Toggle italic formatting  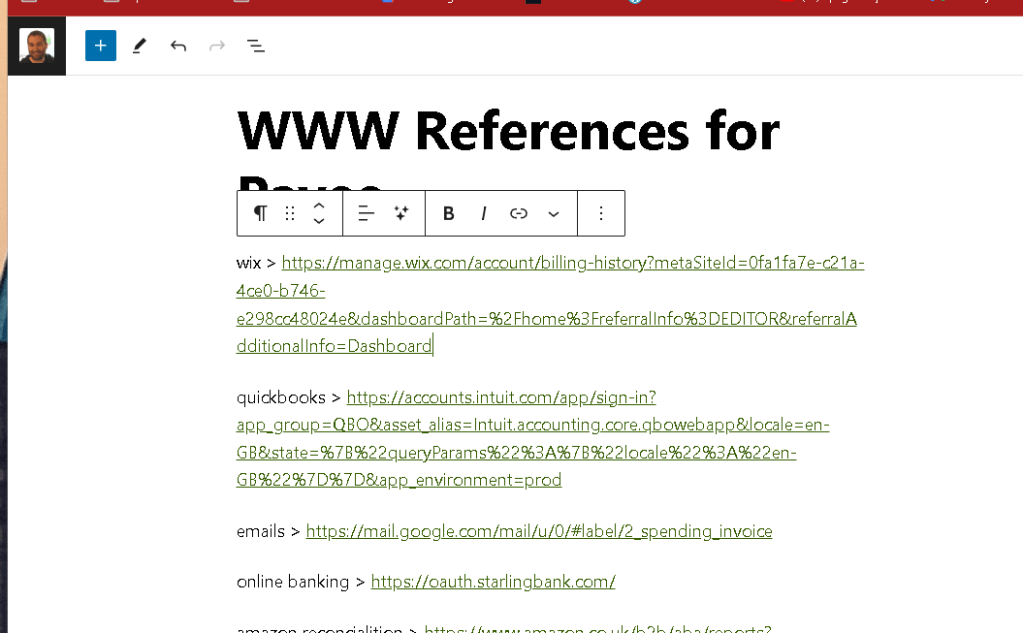pyautogui.click(x=483, y=213)
